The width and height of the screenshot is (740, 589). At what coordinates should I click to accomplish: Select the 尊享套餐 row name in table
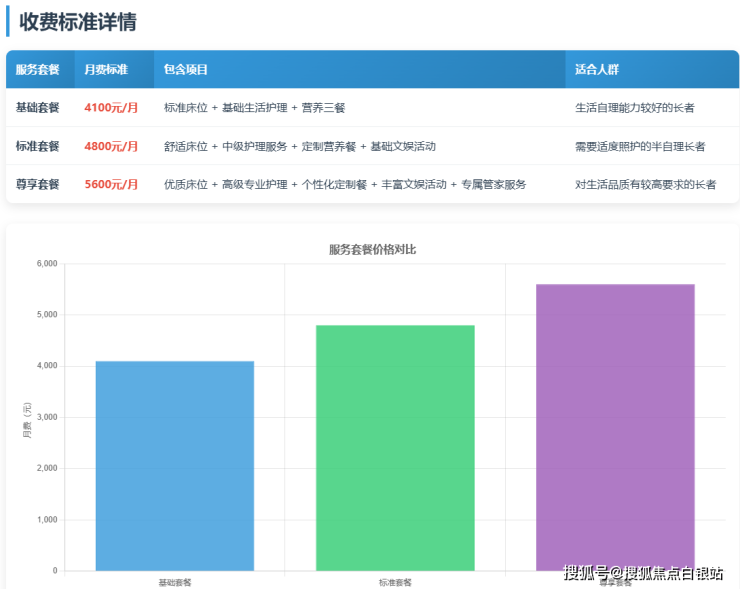pyautogui.click(x=38, y=184)
